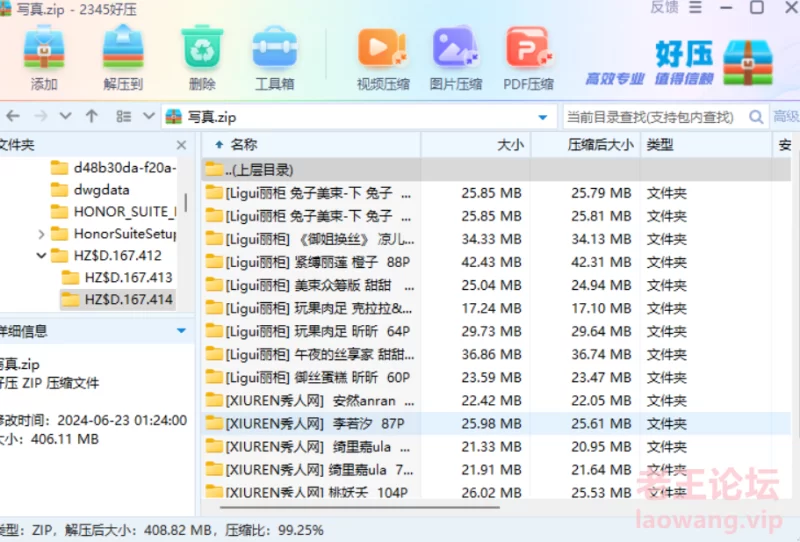Sort by 名称 column header
Viewport: 800px width, 542px height.
pos(311,145)
